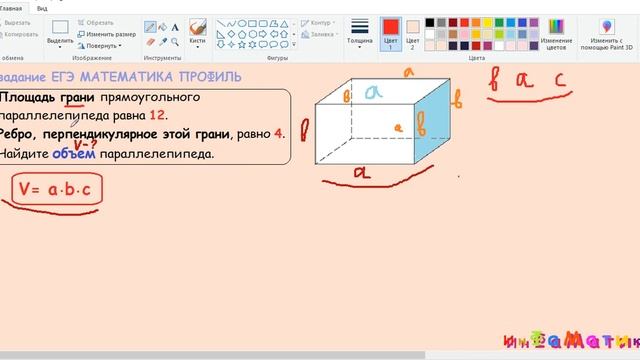Pick the purple swatch in top row

tap(534, 23)
